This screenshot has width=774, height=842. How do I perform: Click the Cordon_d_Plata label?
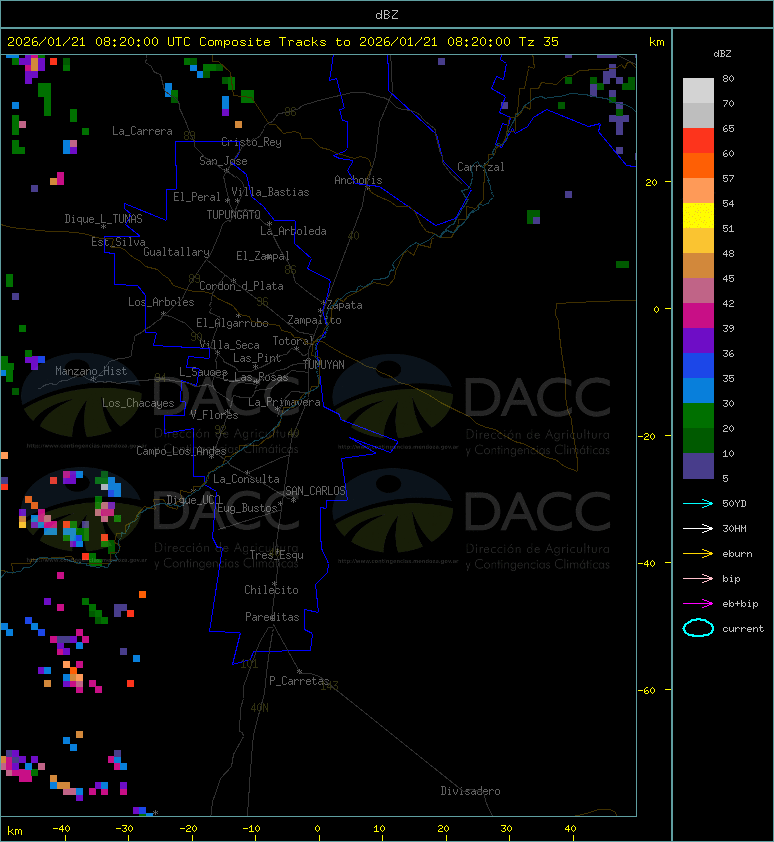pos(241,286)
